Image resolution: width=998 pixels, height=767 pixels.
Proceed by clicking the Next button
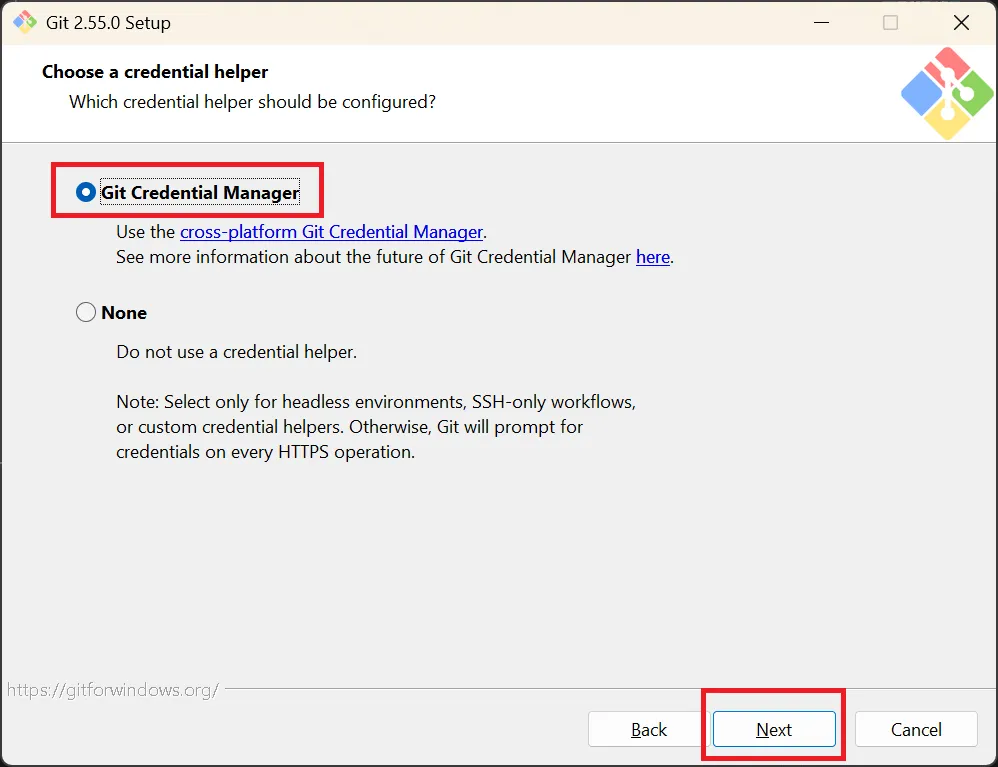pyautogui.click(x=774, y=729)
